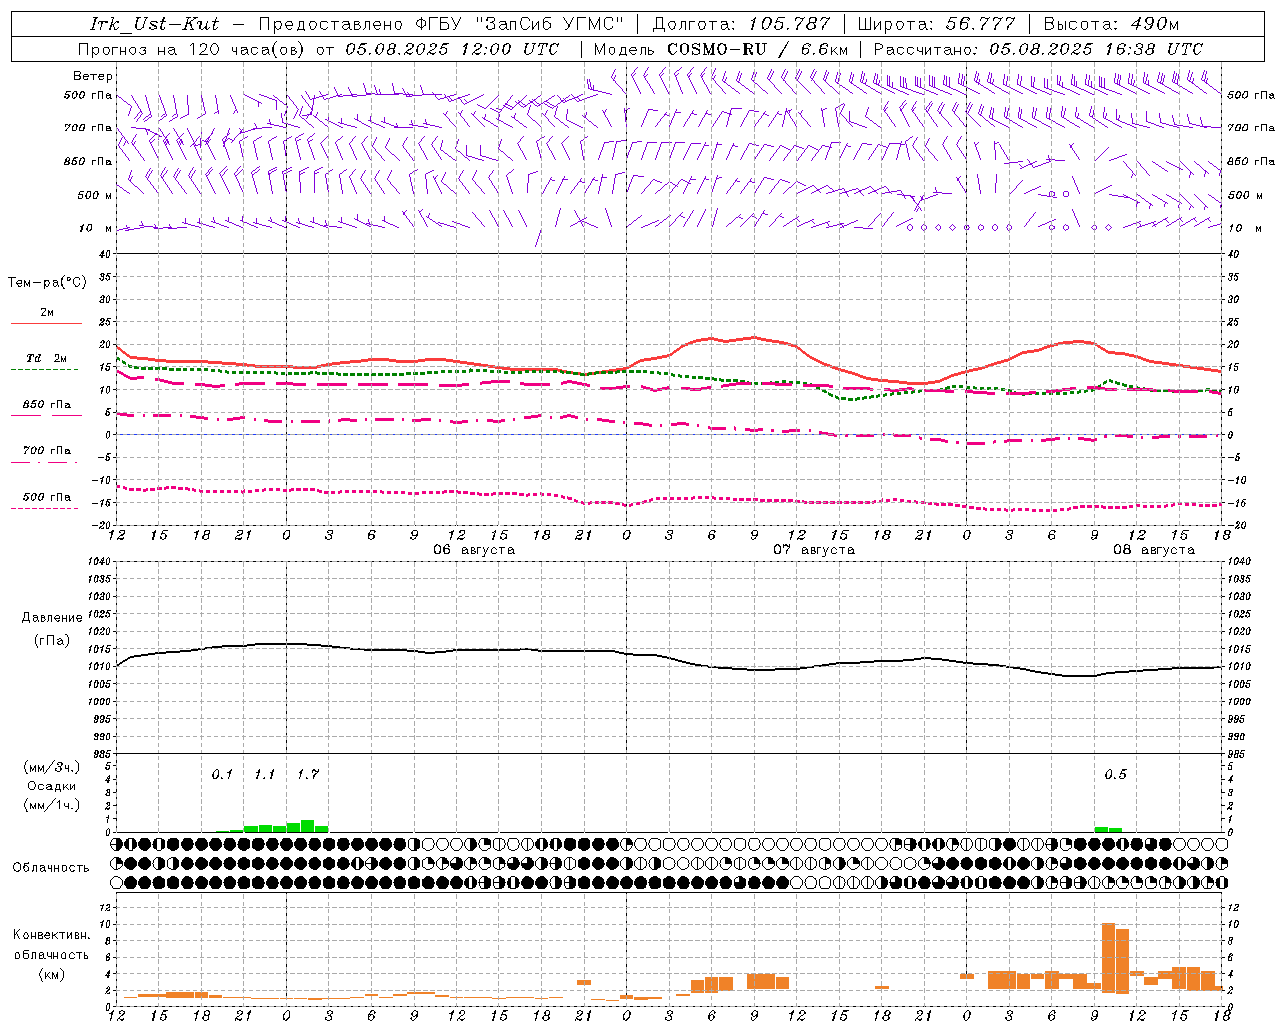This screenshot has height=1024, width=1280.
Task: Click the tallest orange convective cloud bar
Action: point(1108,957)
